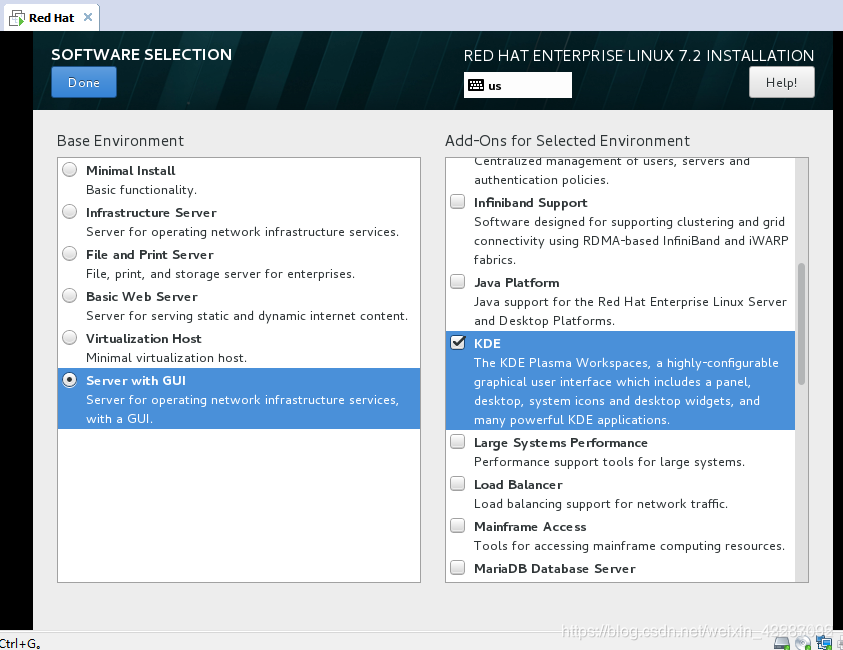The width and height of the screenshot is (843, 650).
Task: Enable the Java Platform checkbox
Action: click(458, 282)
